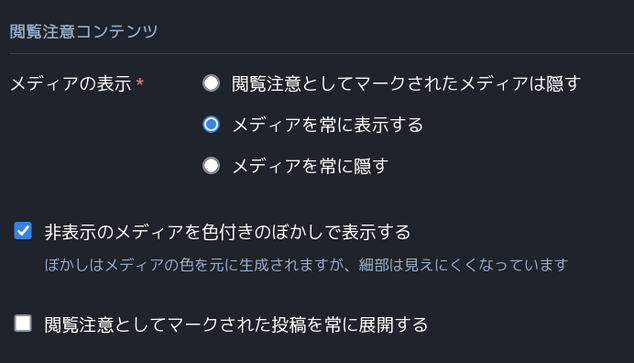Click the 閲覧注意としてマークされたメディアは隠す label text
The image size is (634, 363).
coord(406,84)
